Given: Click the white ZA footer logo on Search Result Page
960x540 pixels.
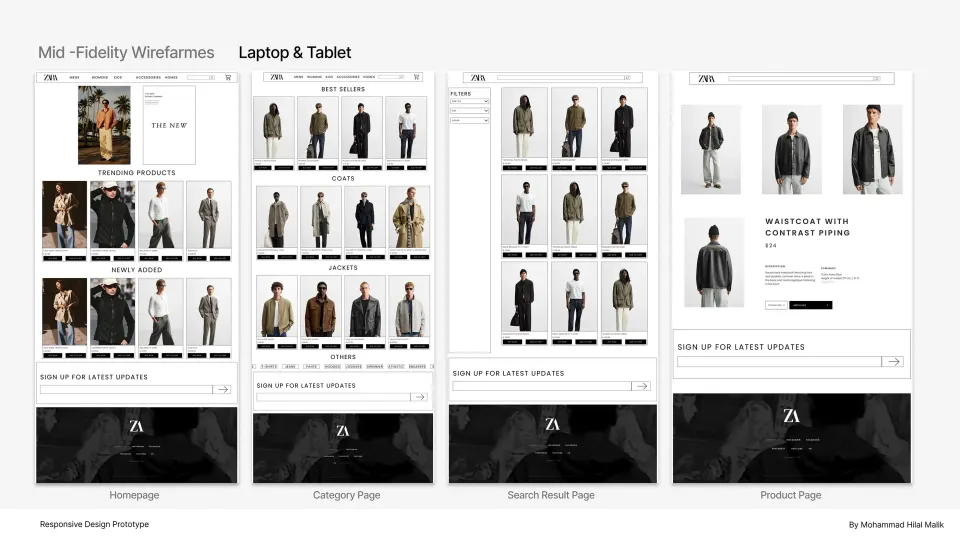Looking at the screenshot, I should point(552,424).
